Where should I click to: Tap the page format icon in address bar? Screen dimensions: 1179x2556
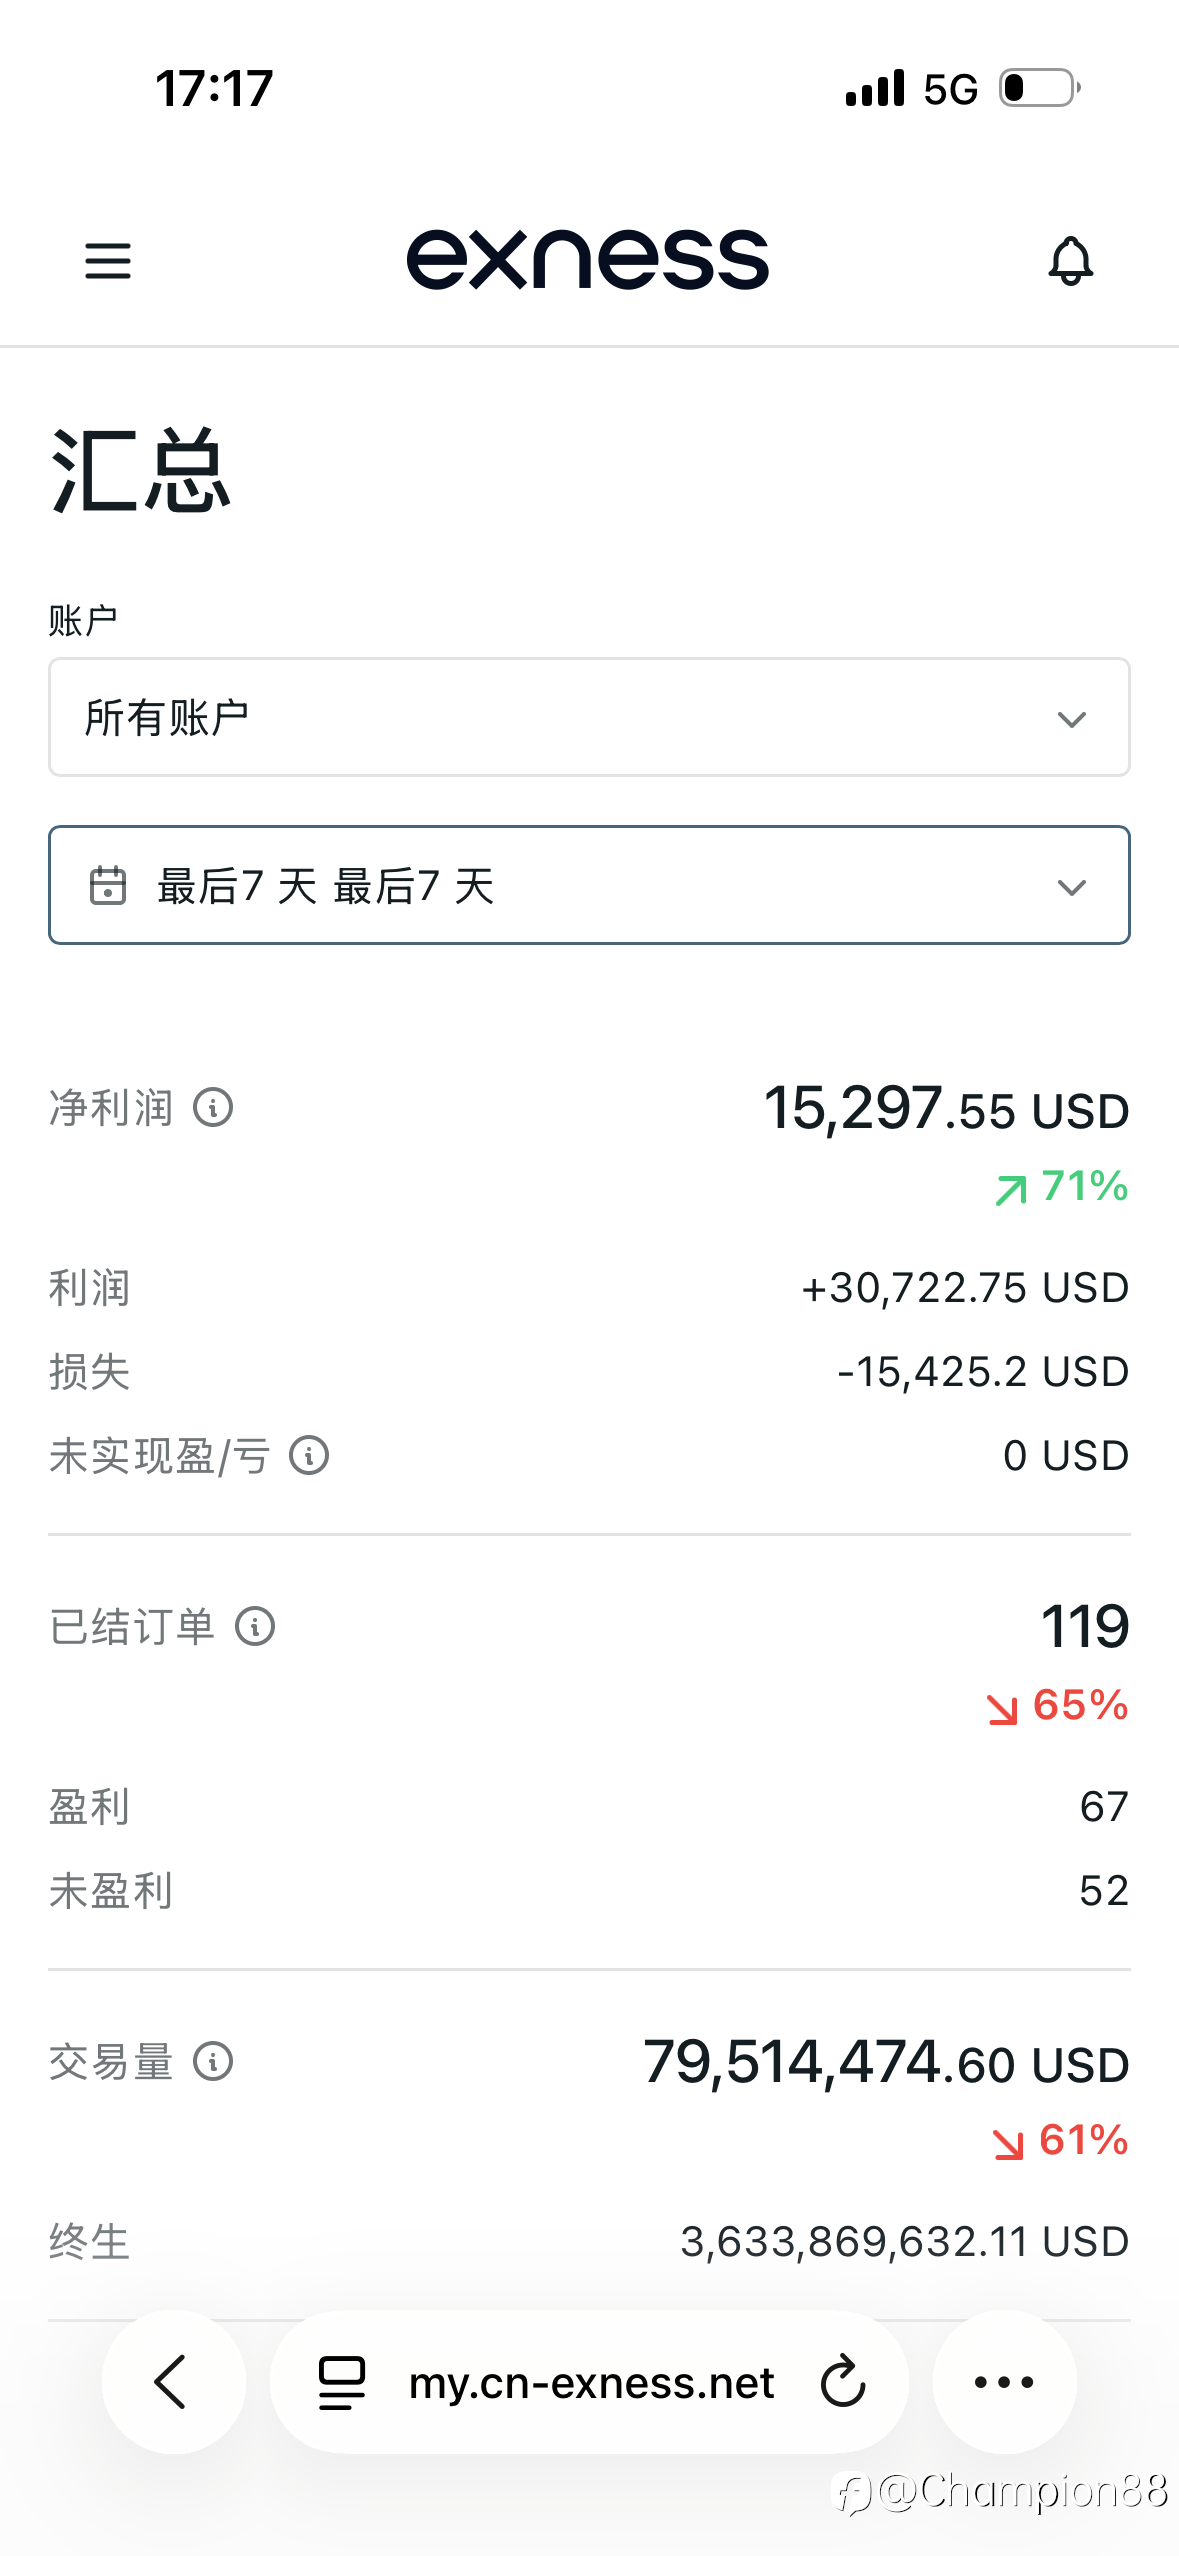tap(342, 2382)
